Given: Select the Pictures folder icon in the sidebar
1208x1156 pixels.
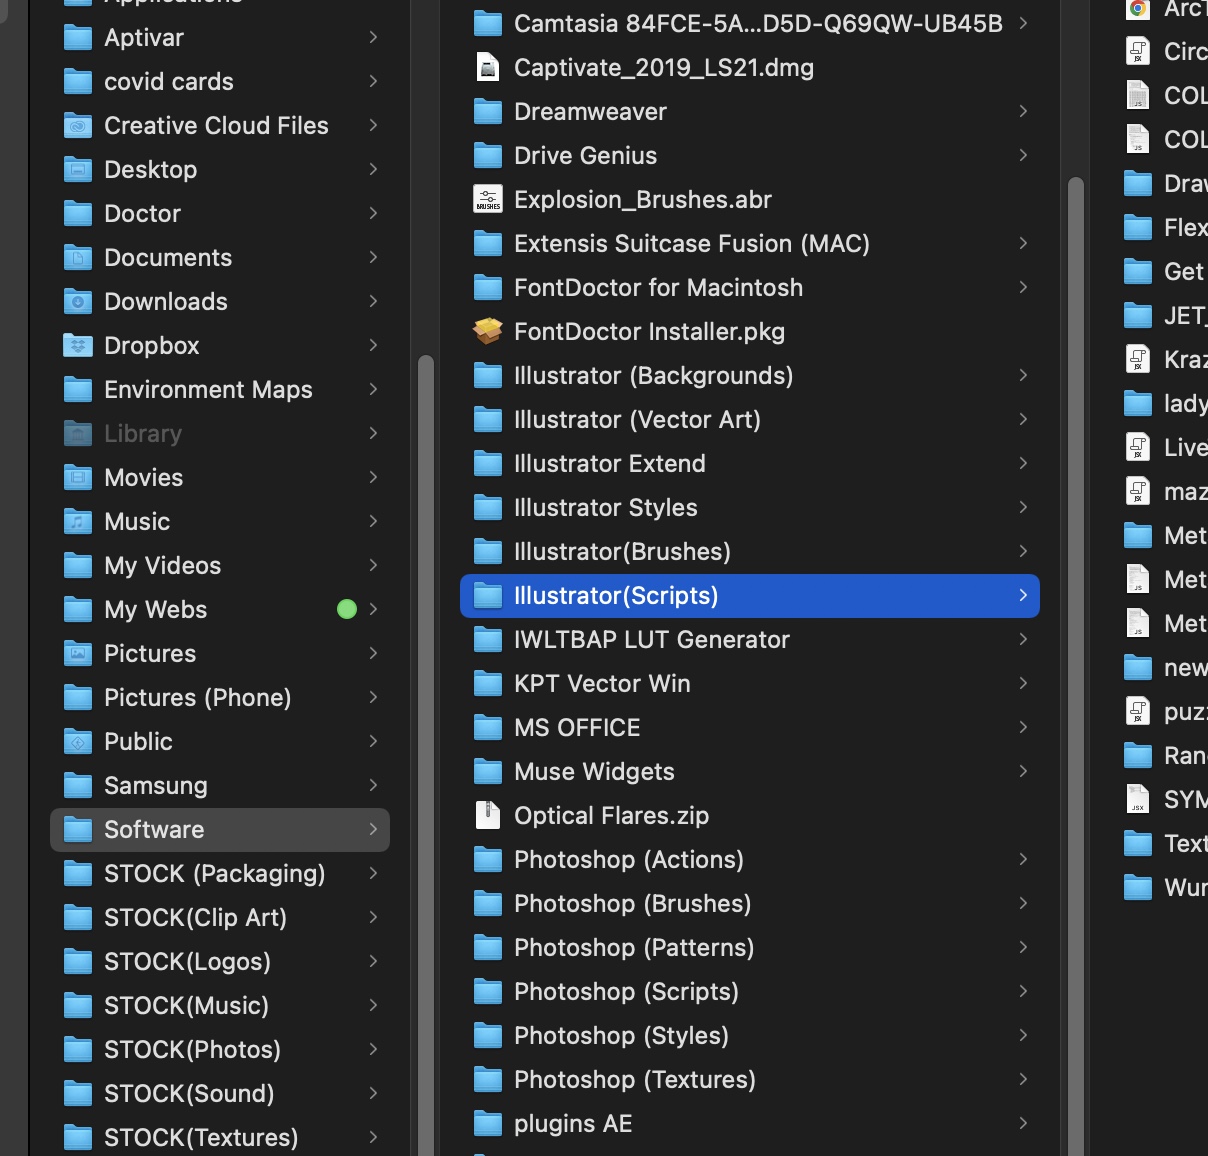Looking at the screenshot, I should click(78, 653).
